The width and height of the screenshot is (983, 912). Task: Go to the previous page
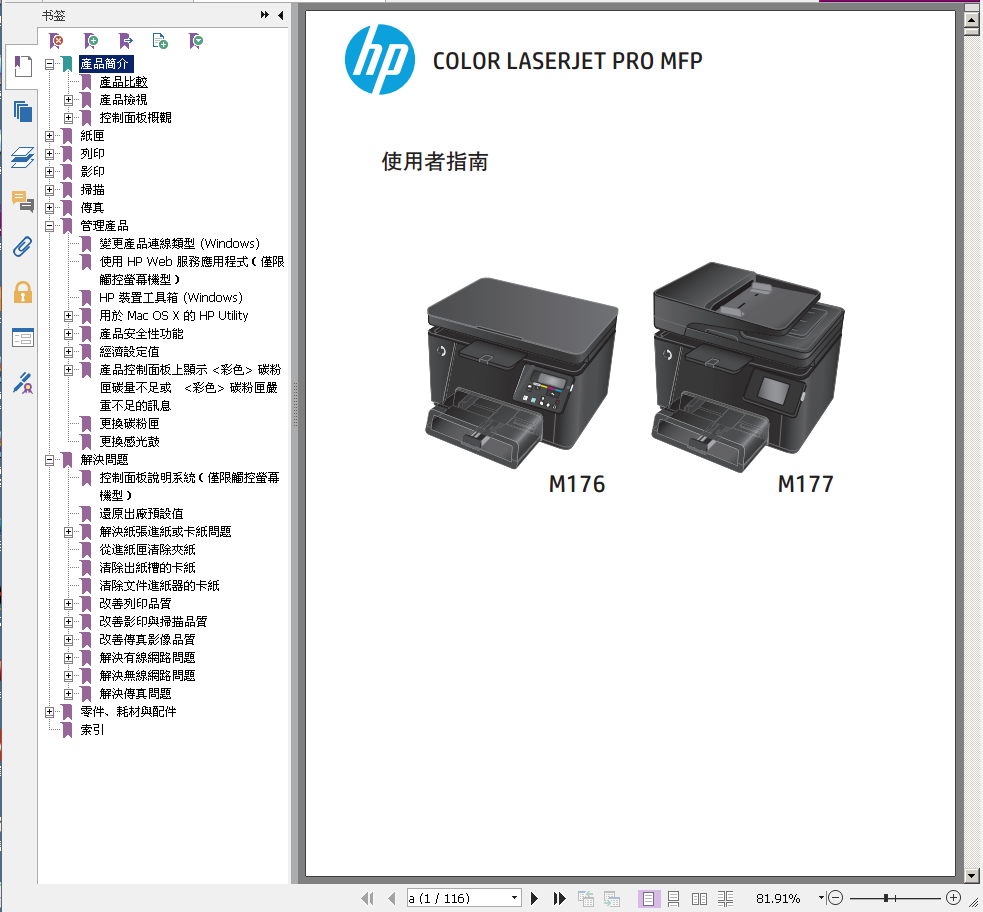(x=392, y=898)
